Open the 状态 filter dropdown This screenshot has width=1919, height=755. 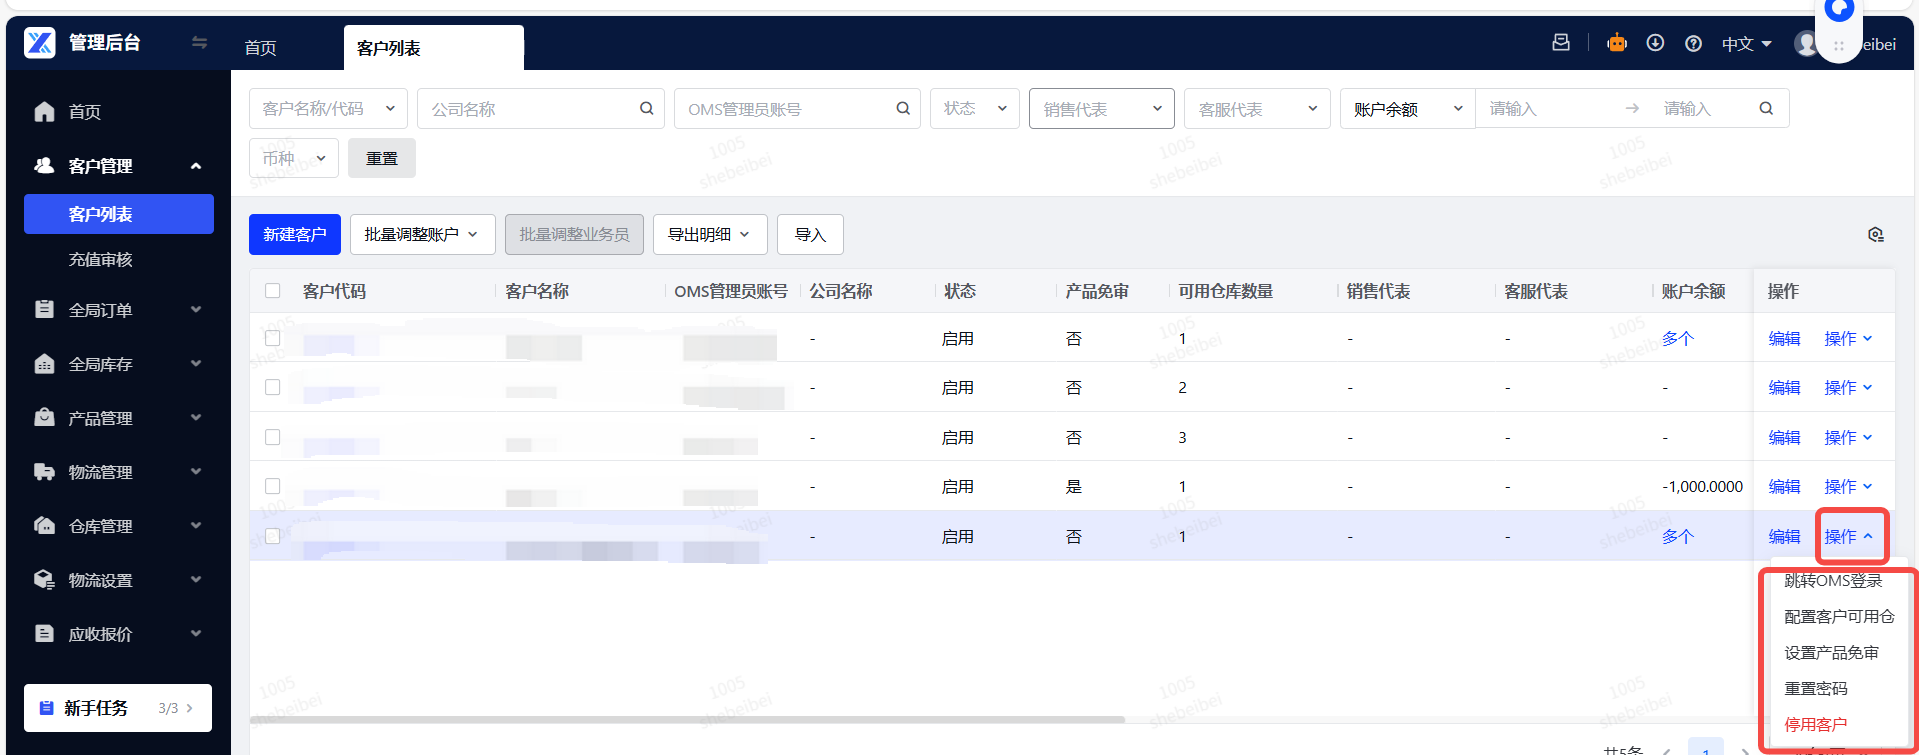point(975,108)
